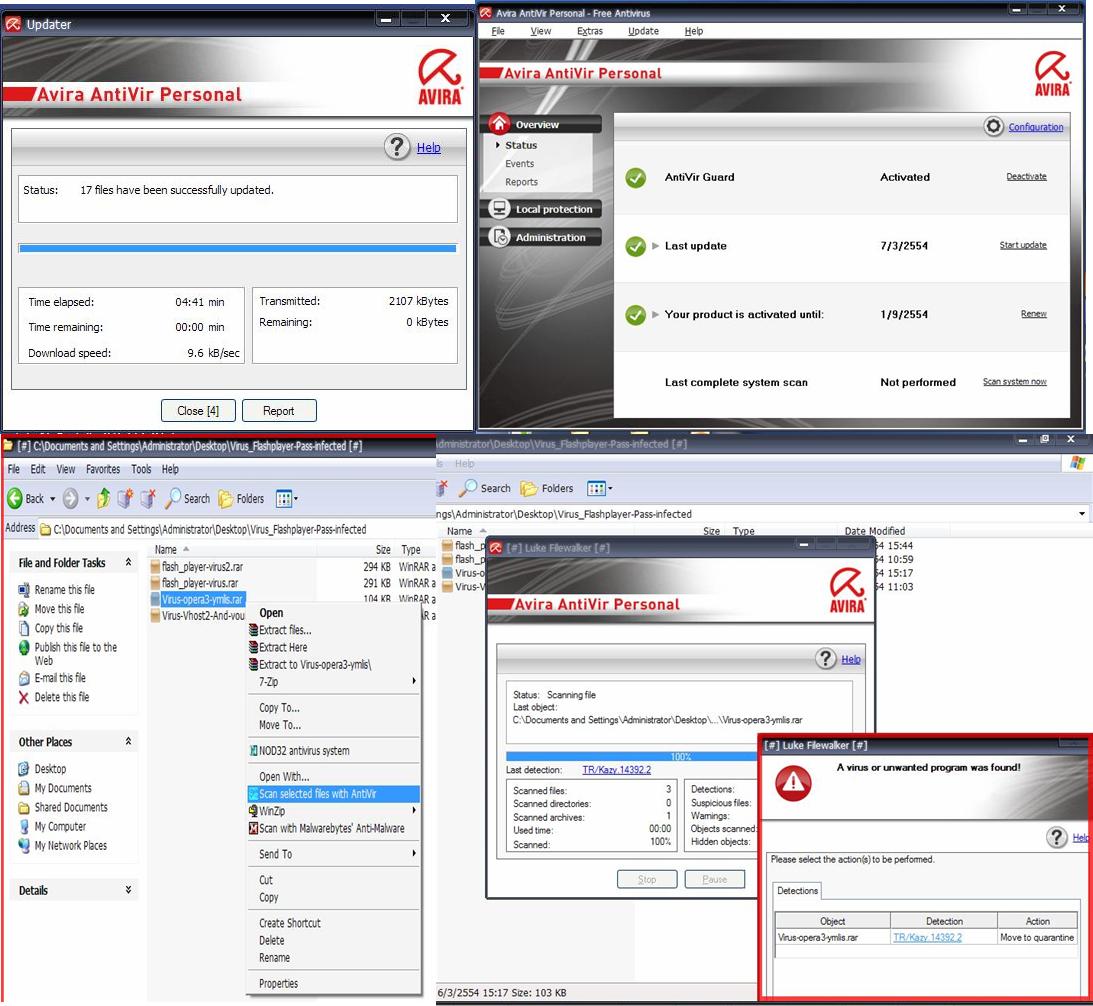Open Tools menu in left Explorer
1093x1006 pixels.
(x=141, y=469)
